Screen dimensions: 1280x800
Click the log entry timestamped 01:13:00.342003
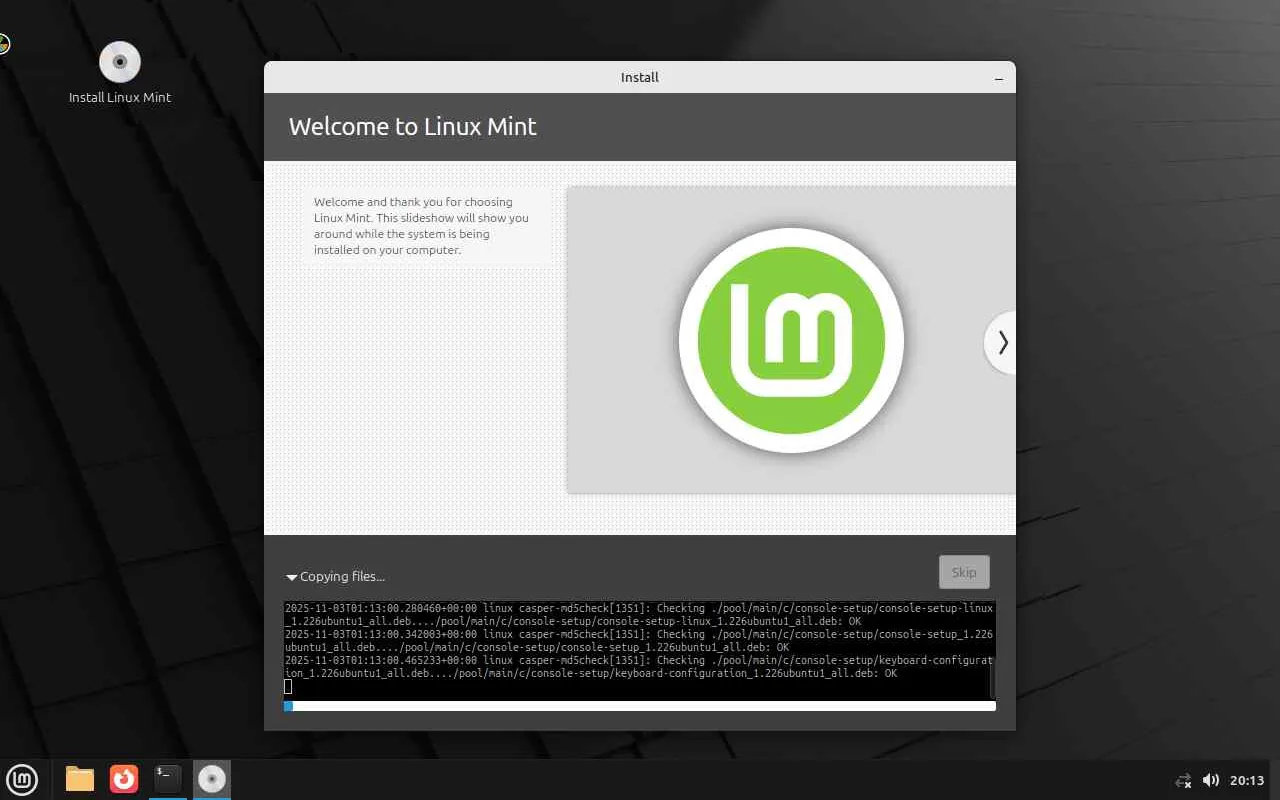(639, 641)
